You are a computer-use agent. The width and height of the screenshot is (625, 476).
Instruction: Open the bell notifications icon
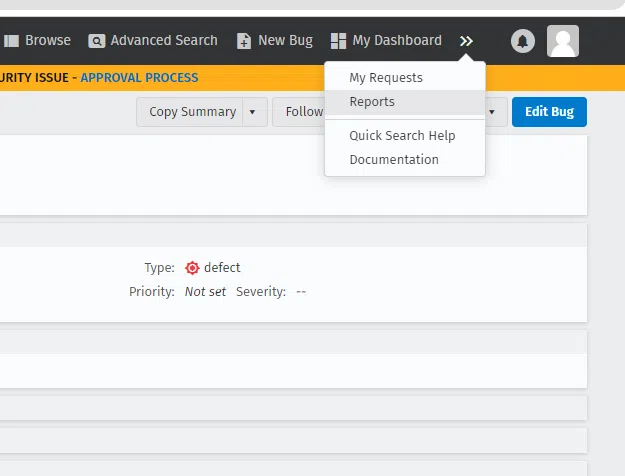click(x=523, y=41)
